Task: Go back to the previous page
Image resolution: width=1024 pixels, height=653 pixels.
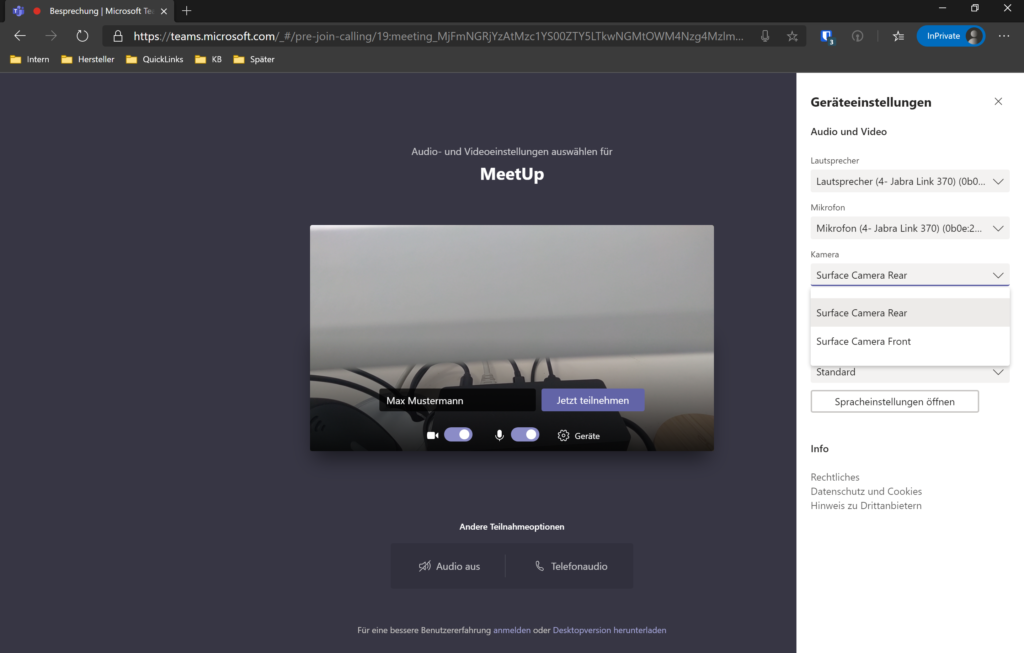Action: point(20,36)
